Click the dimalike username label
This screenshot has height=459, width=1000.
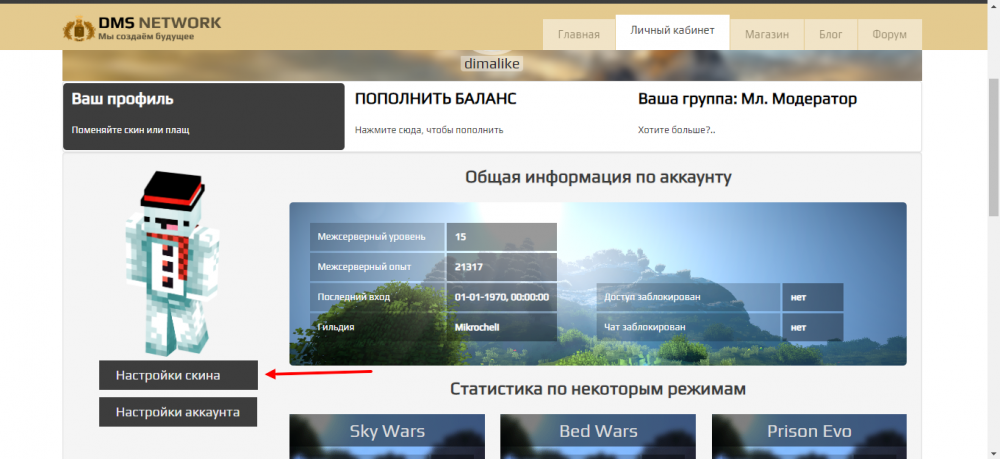(x=492, y=64)
